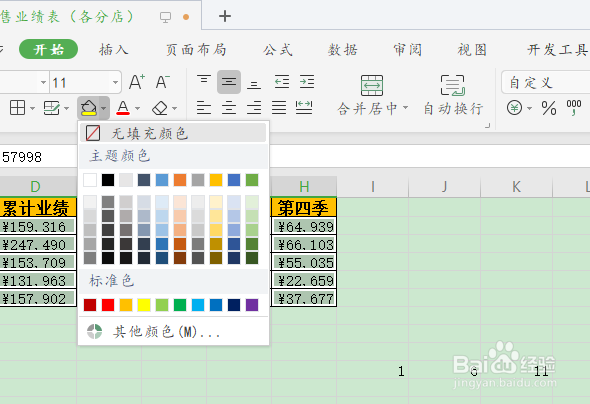The width and height of the screenshot is (590, 404).
Task: Open the font name dropdown arrow
Action: [x=44, y=82]
